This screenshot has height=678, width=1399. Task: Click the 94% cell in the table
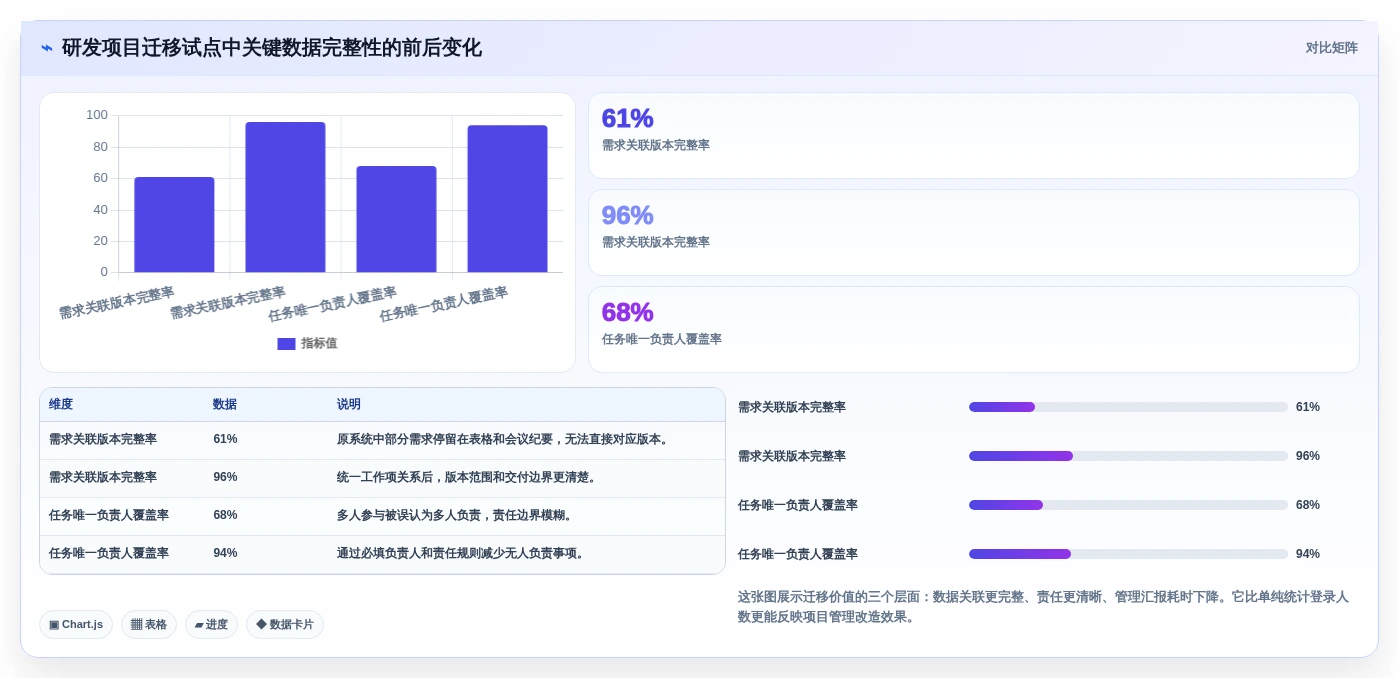[x=225, y=553]
